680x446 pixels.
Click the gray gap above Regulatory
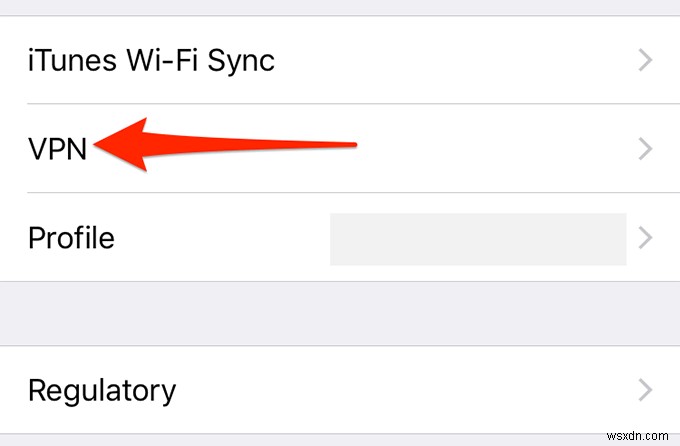340,314
